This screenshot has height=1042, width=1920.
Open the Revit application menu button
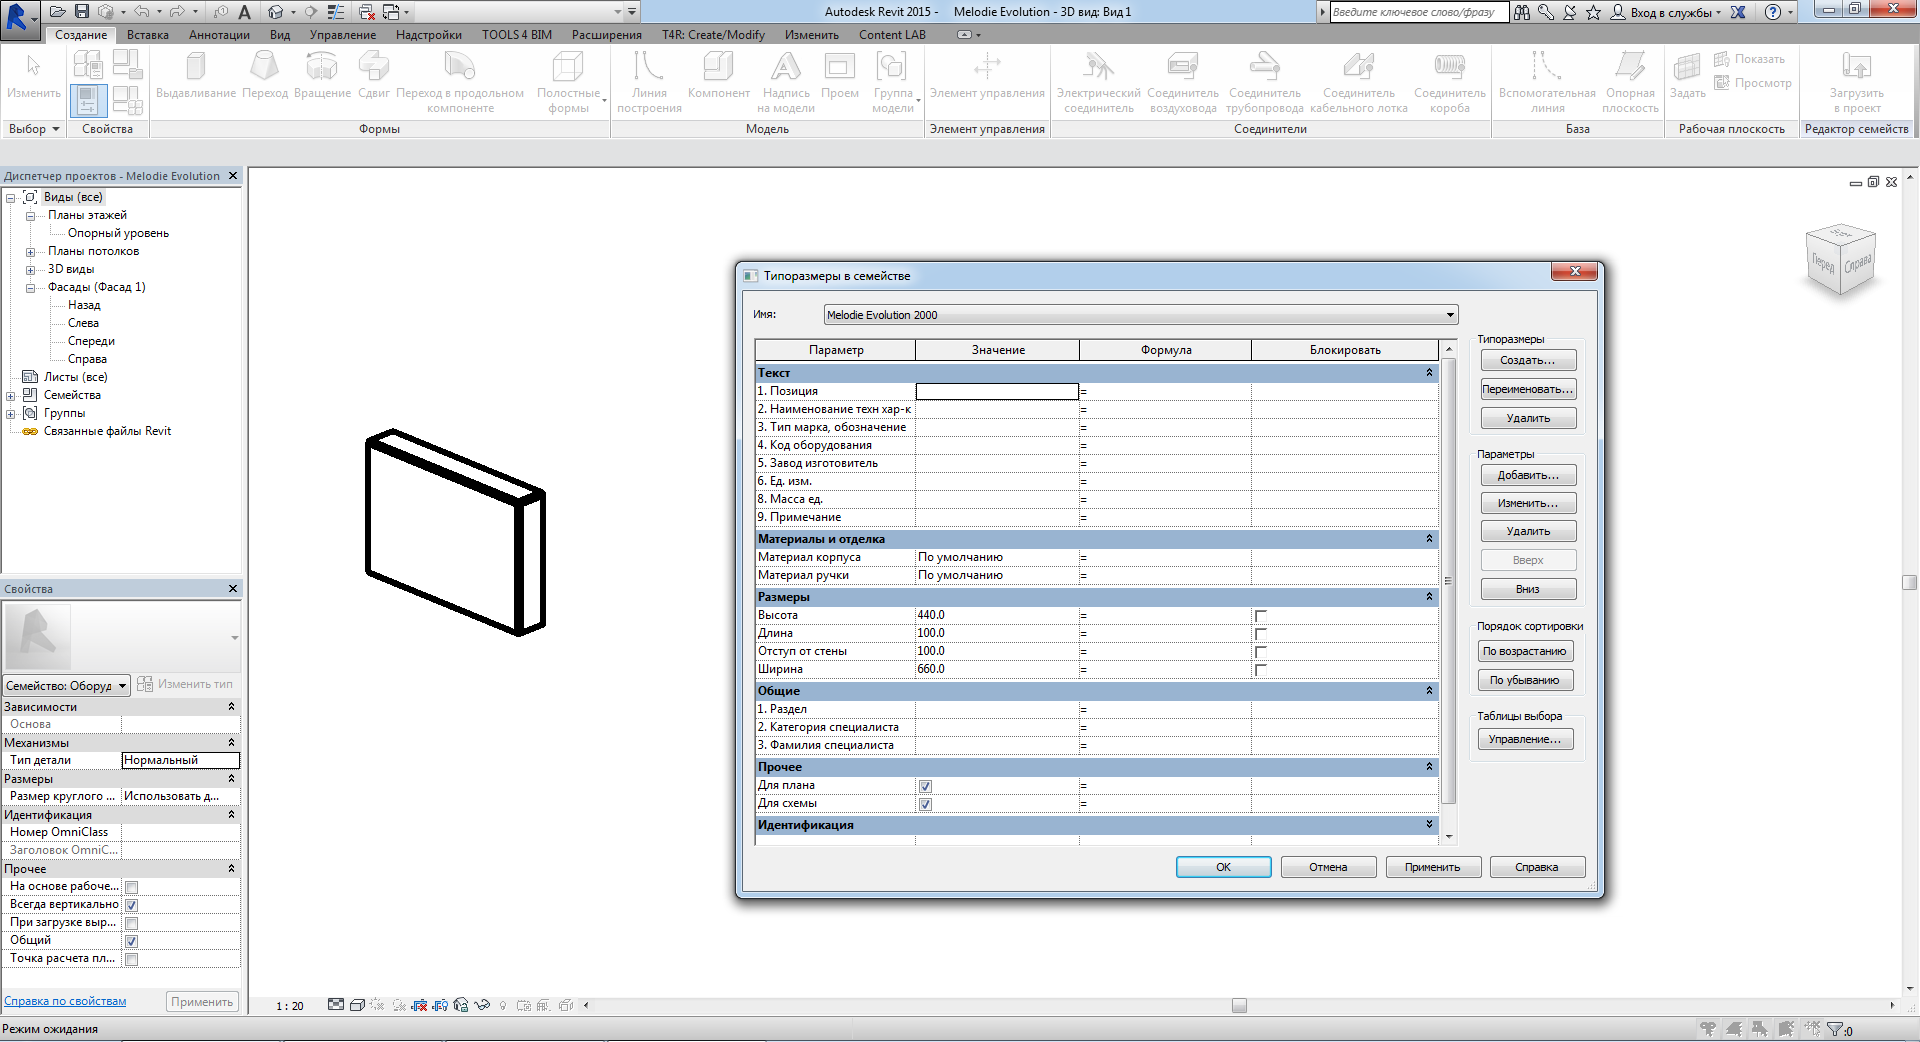(x=18, y=18)
